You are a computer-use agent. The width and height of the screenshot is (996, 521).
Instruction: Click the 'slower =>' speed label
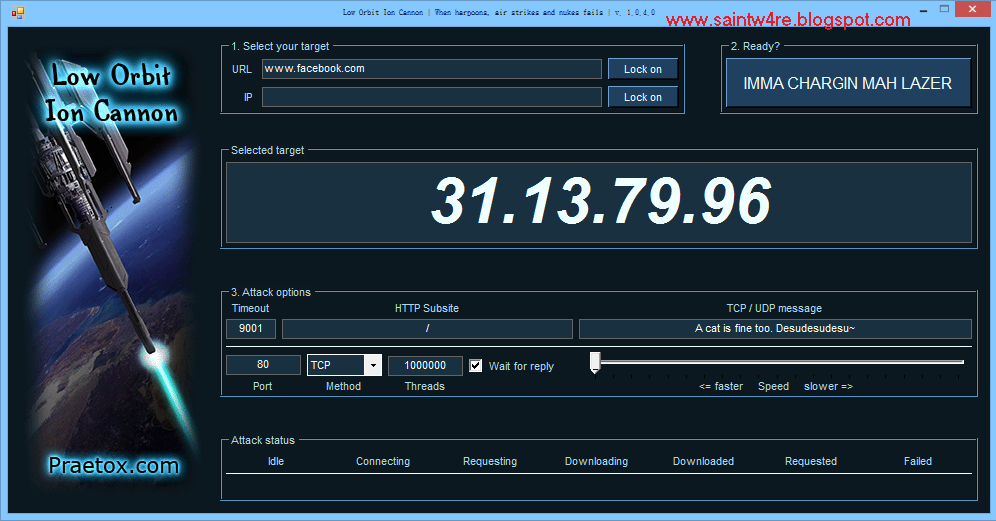coord(828,386)
